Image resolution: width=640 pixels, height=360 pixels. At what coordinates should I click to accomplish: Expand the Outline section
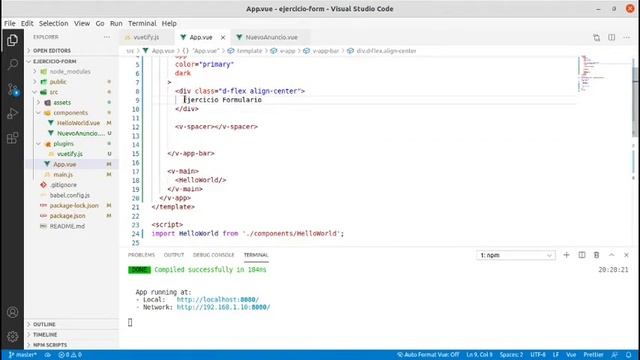click(x=44, y=324)
